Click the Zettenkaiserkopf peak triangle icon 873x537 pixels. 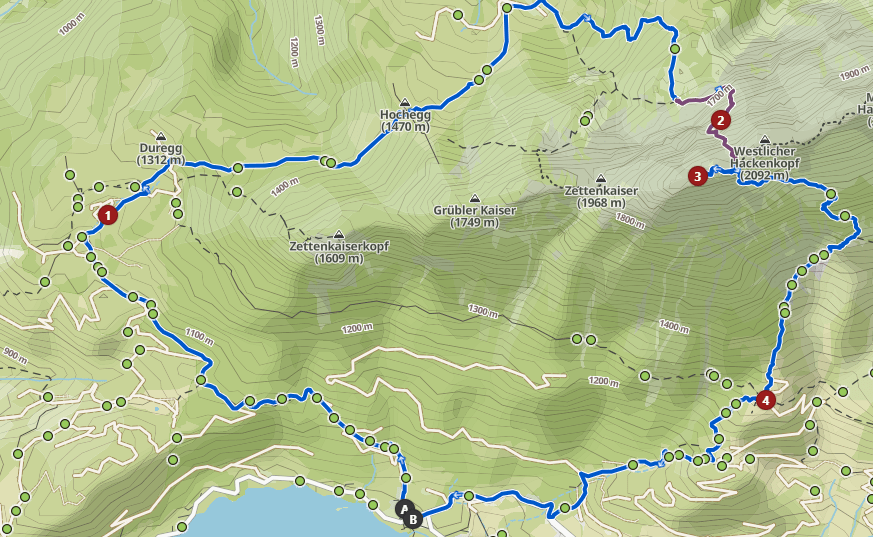coord(339,234)
